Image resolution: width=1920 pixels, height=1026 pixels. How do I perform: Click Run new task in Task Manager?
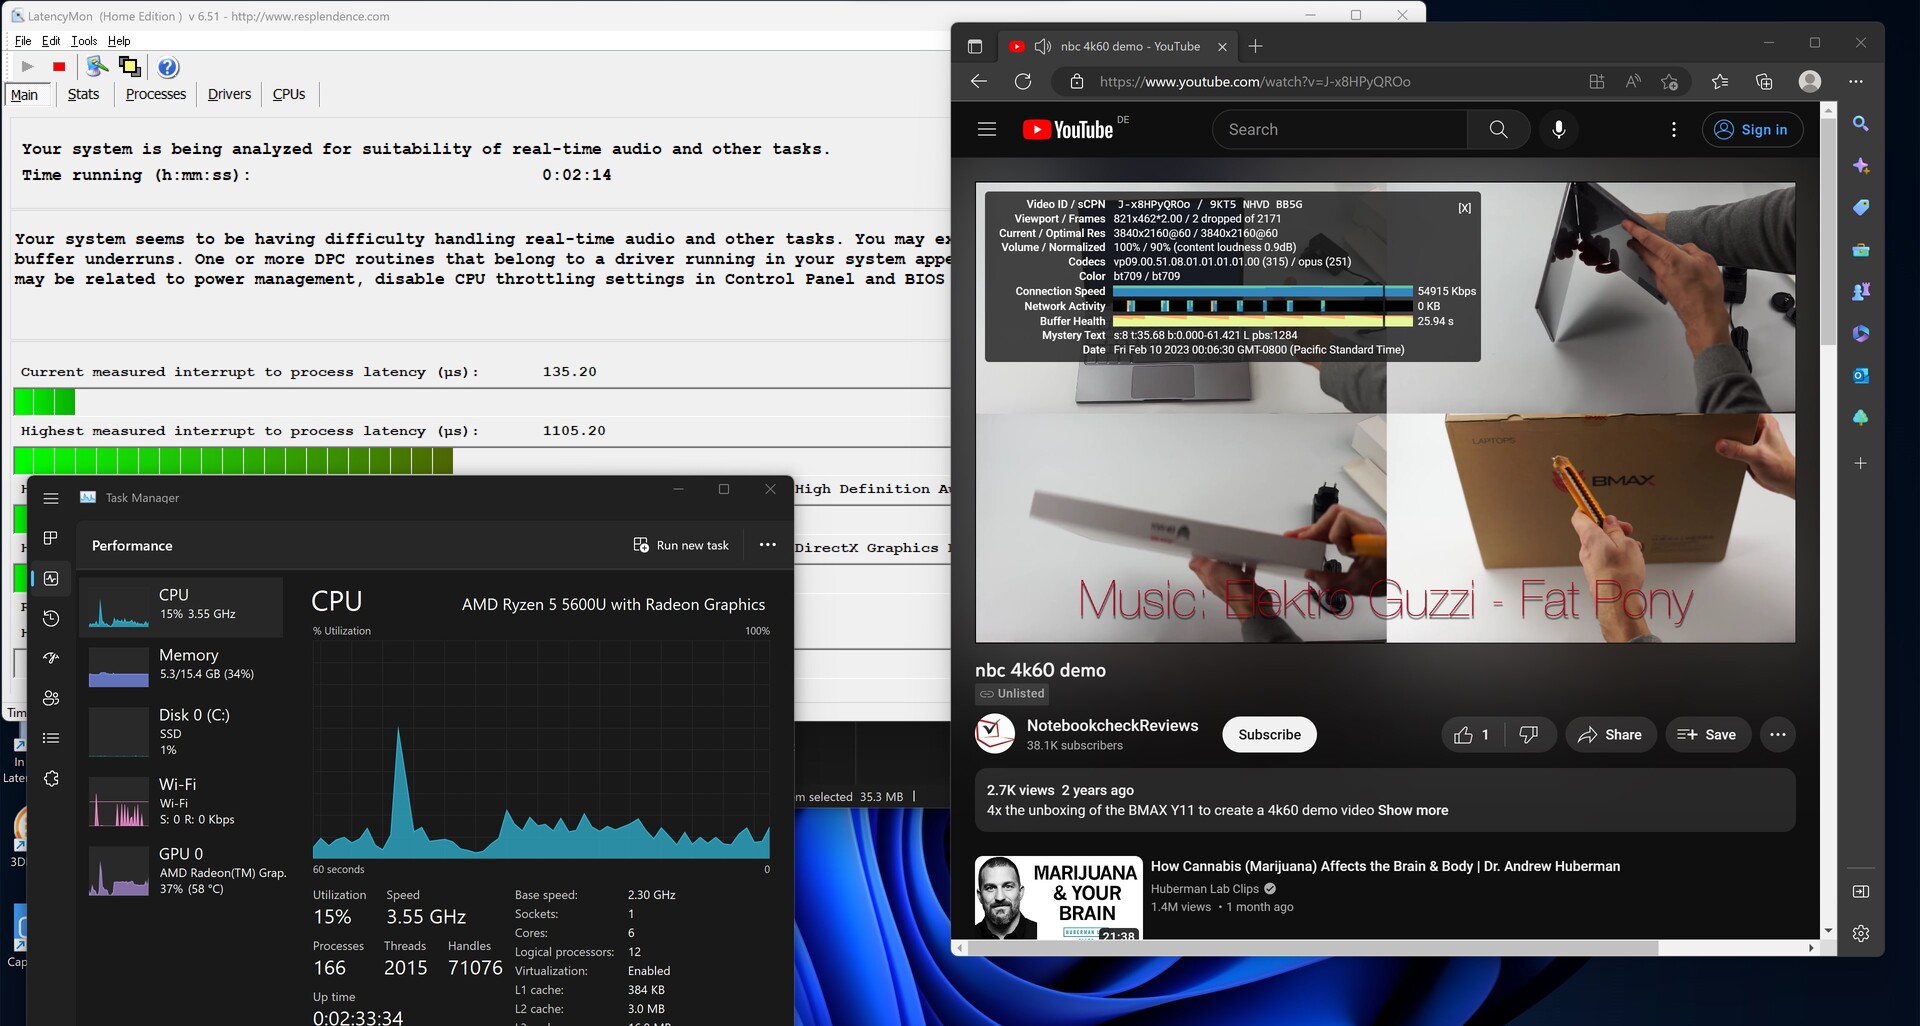pos(681,545)
